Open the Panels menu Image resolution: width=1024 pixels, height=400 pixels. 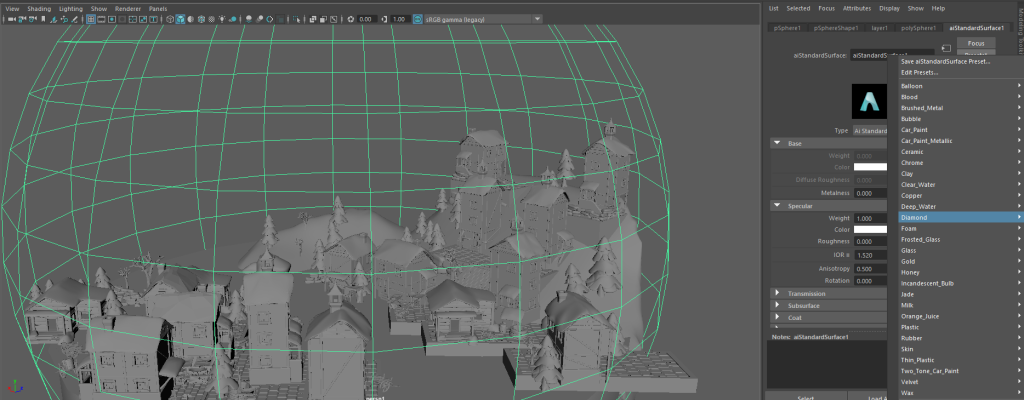pyautogui.click(x=157, y=8)
